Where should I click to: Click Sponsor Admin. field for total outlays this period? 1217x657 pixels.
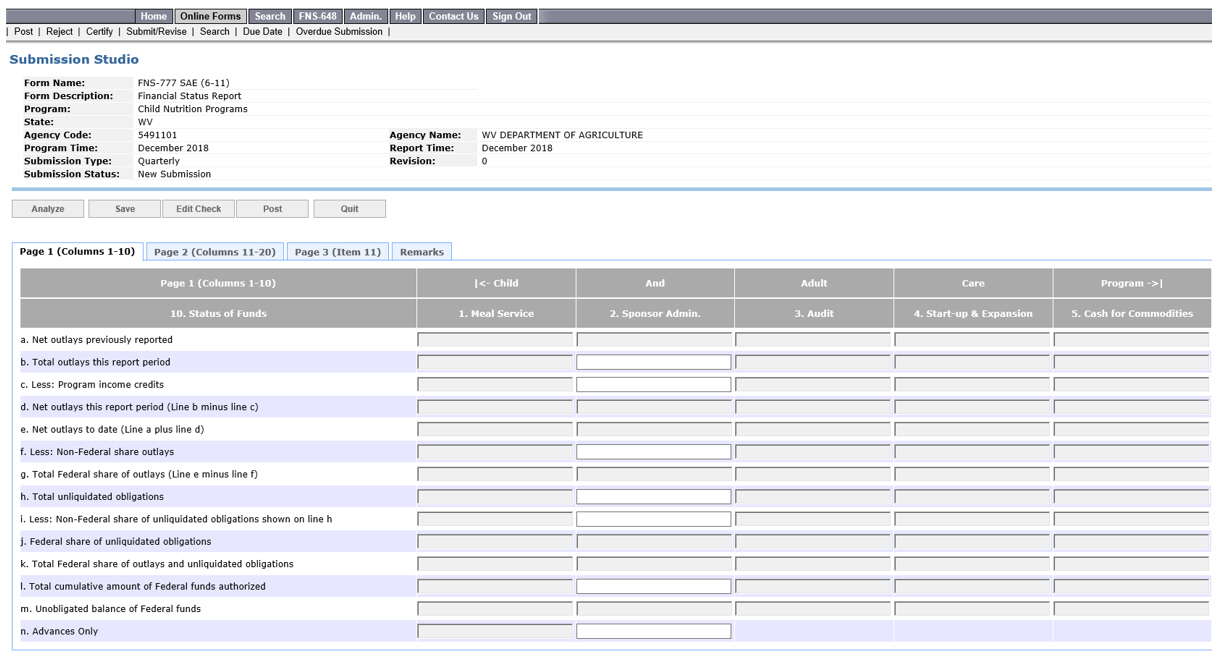pyautogui.click(x=653, y=362)
